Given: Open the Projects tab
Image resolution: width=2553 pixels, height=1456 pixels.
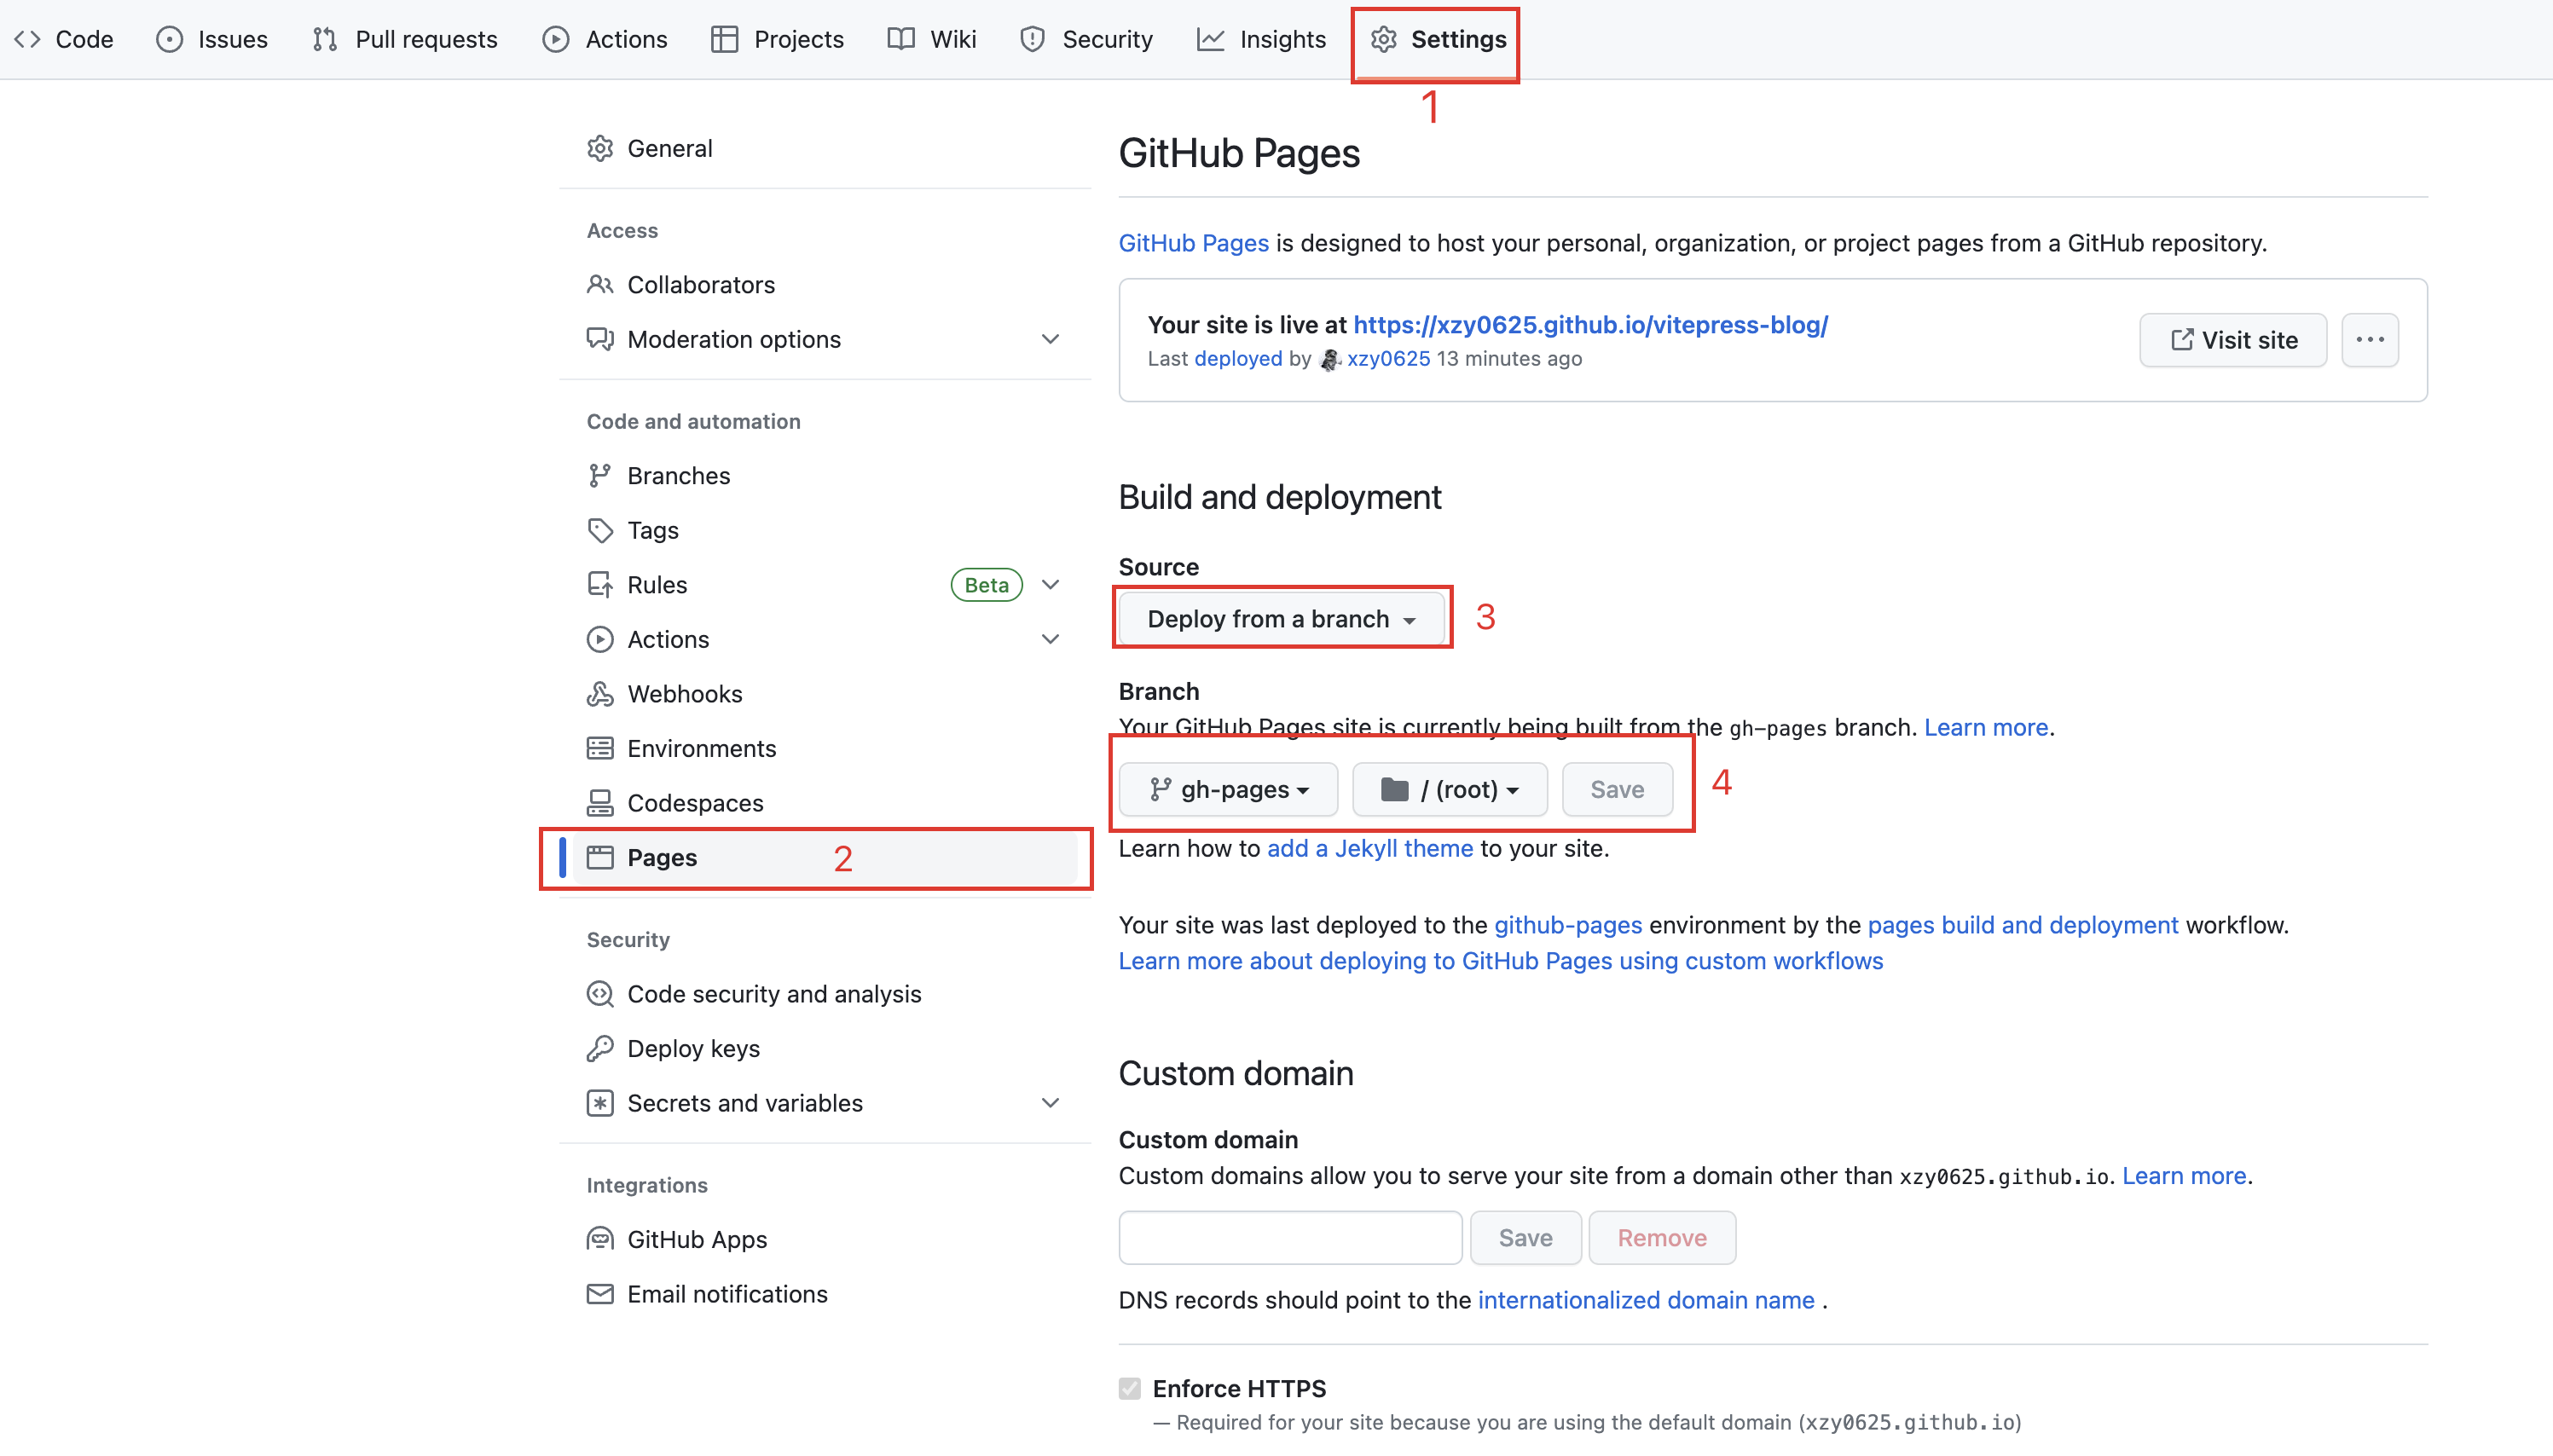Looking at the screenshot, I should pyautogui.click(x=777, y=39).
